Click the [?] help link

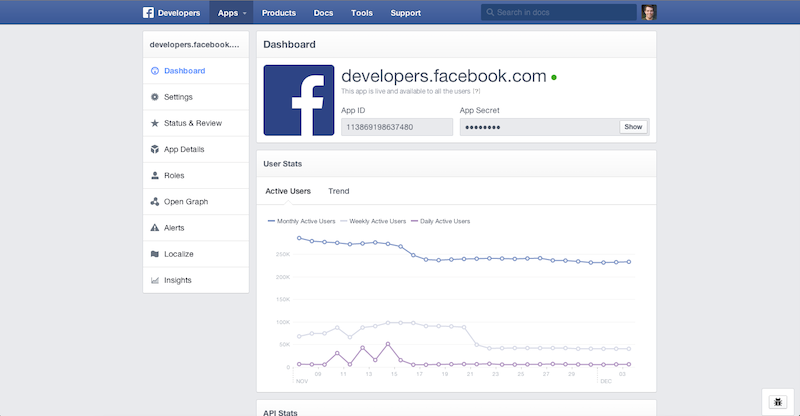pos(476,91)
